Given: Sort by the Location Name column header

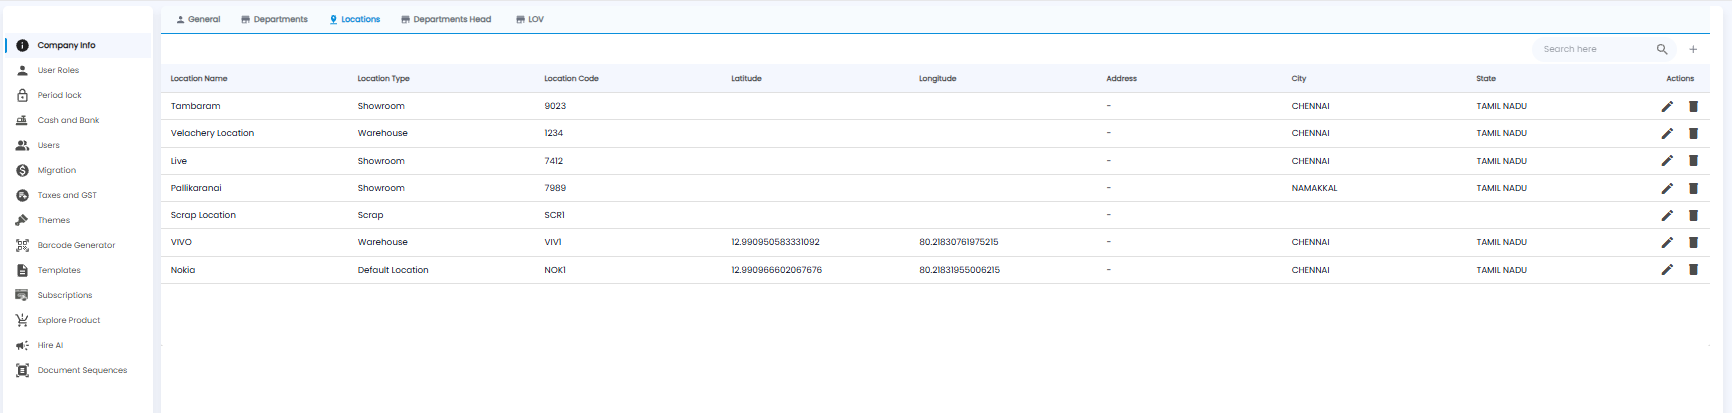Looking at the screenshot, I should [199, 78].
